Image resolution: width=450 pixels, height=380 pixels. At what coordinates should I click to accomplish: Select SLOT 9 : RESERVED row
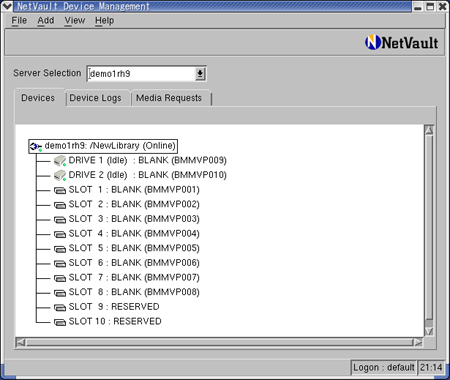(x=107, y=307)
